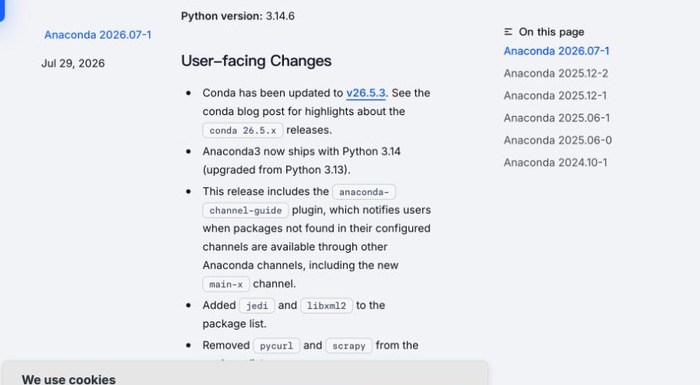Navigate to the Anaconda 2025.06-1 section
700x385 pixels.
tap(557, 118)
